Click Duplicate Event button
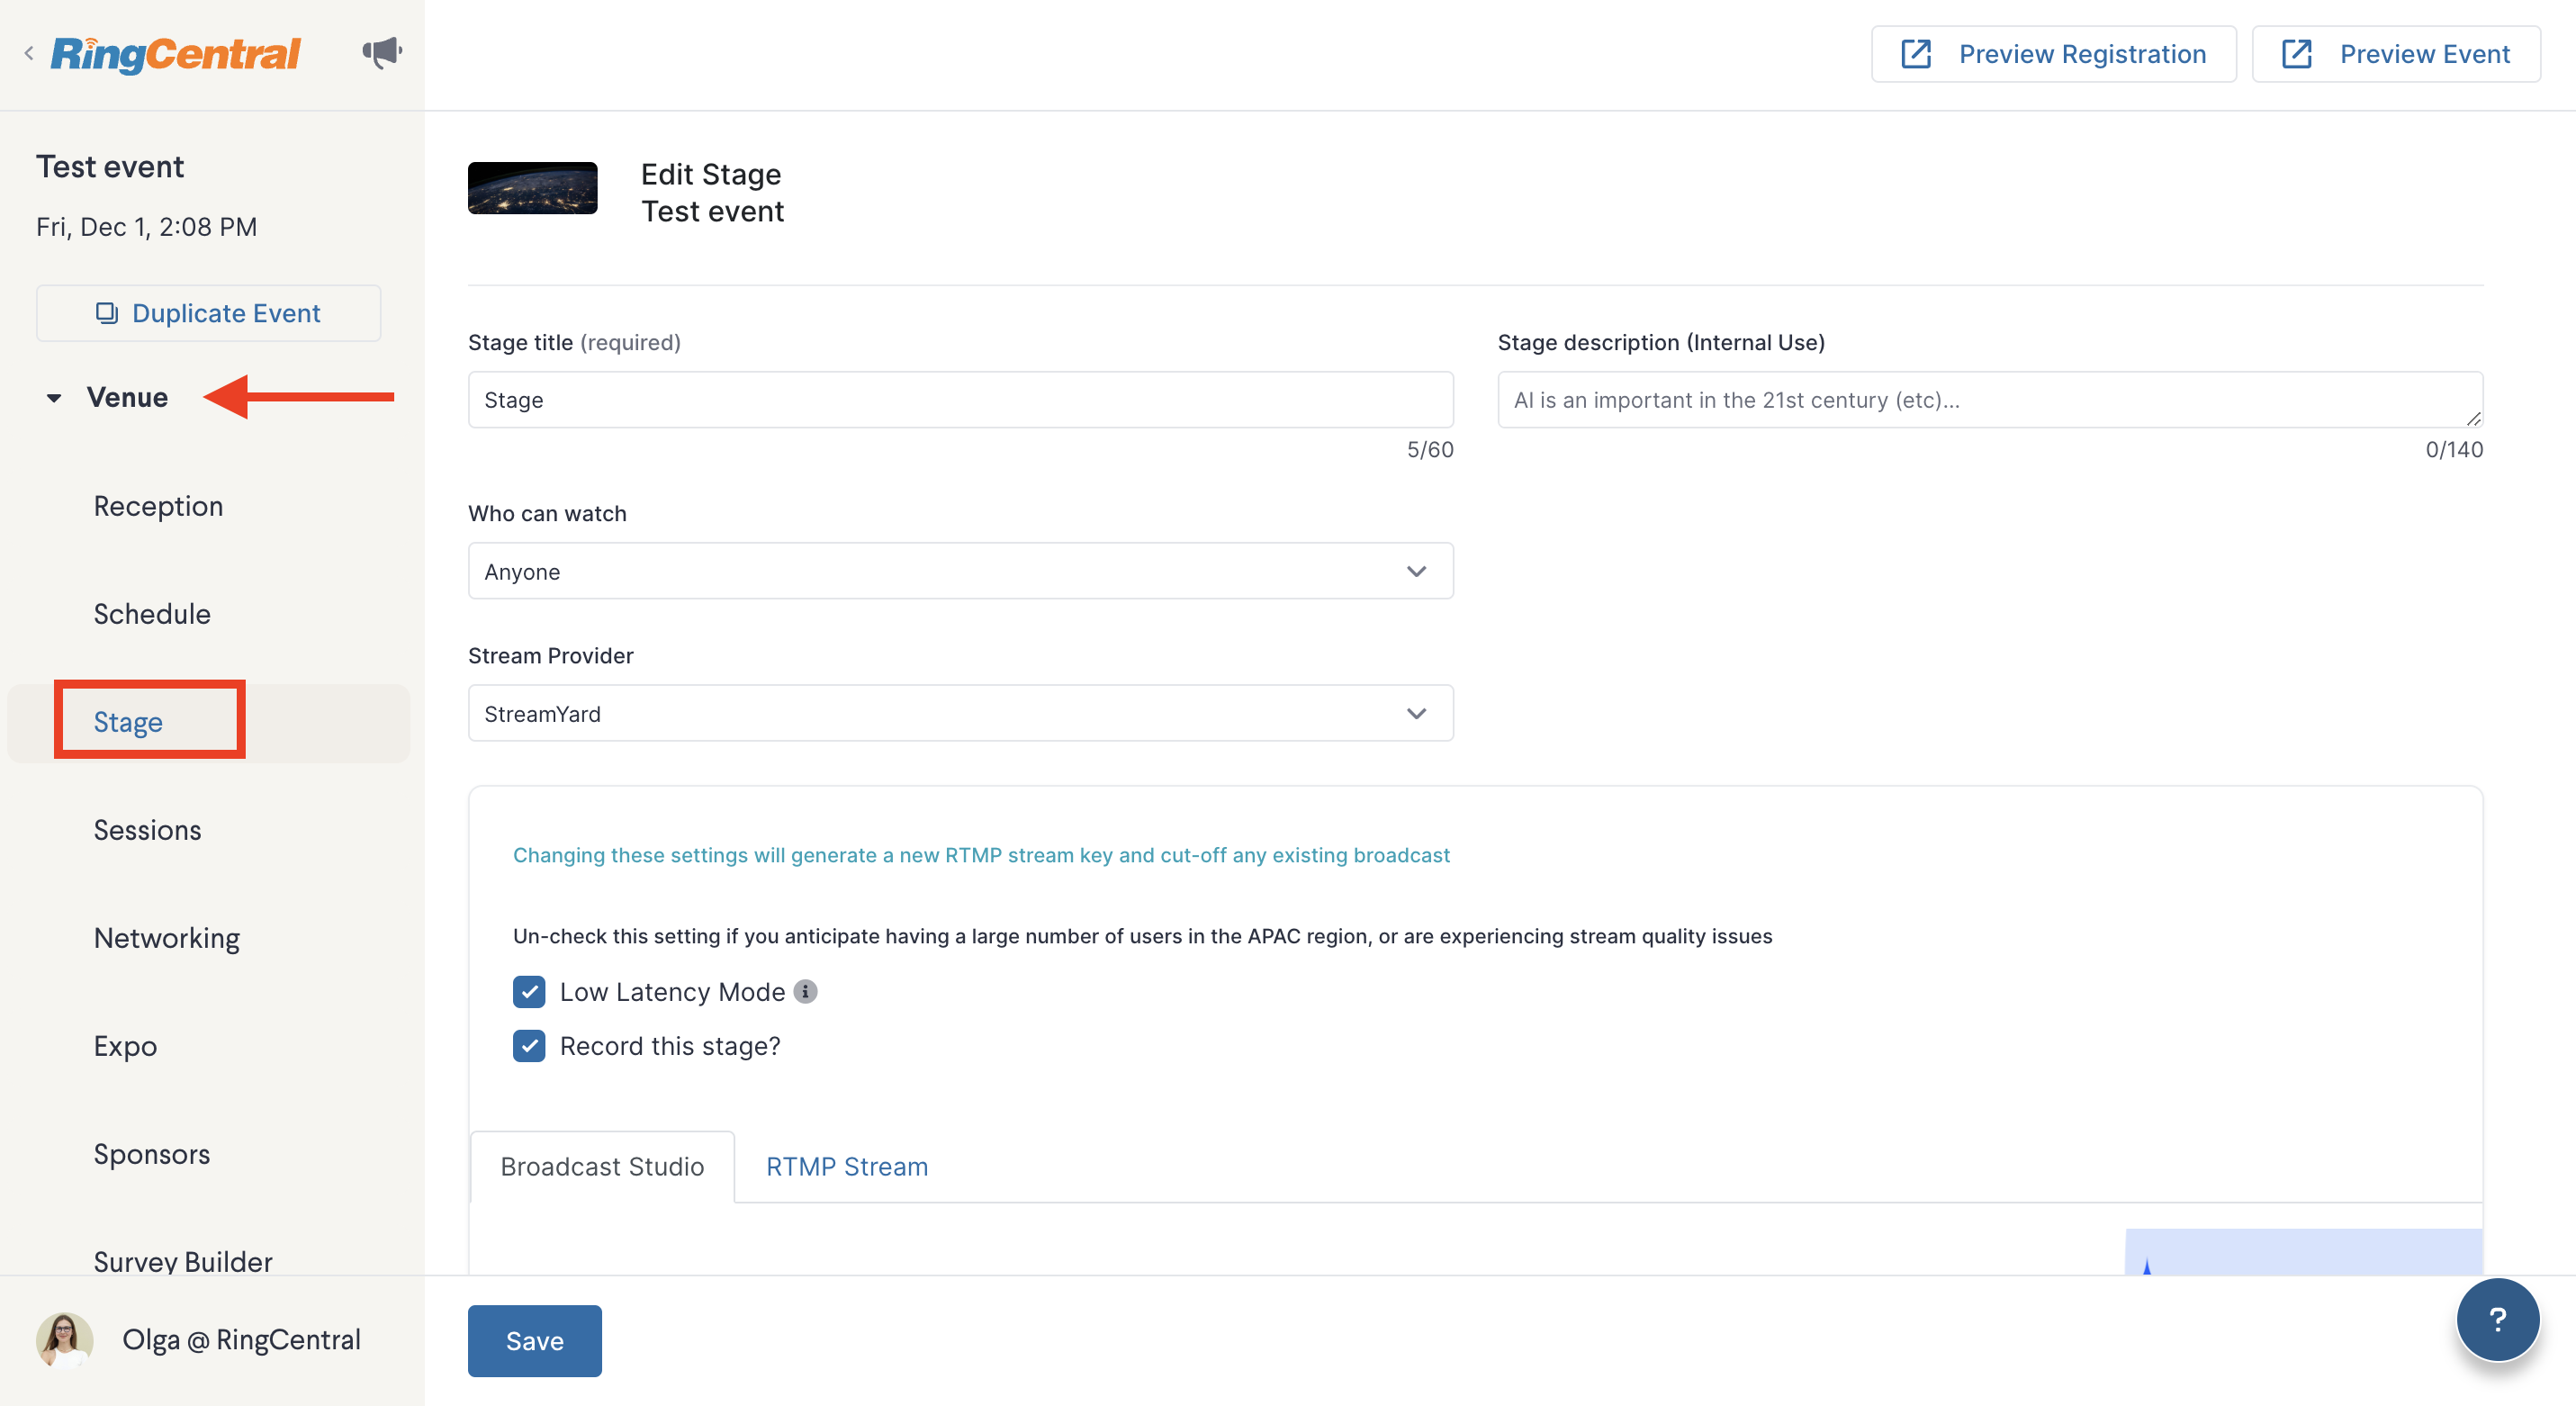Viewport: 2576px width, 1406px height. (x=208, y=313)
